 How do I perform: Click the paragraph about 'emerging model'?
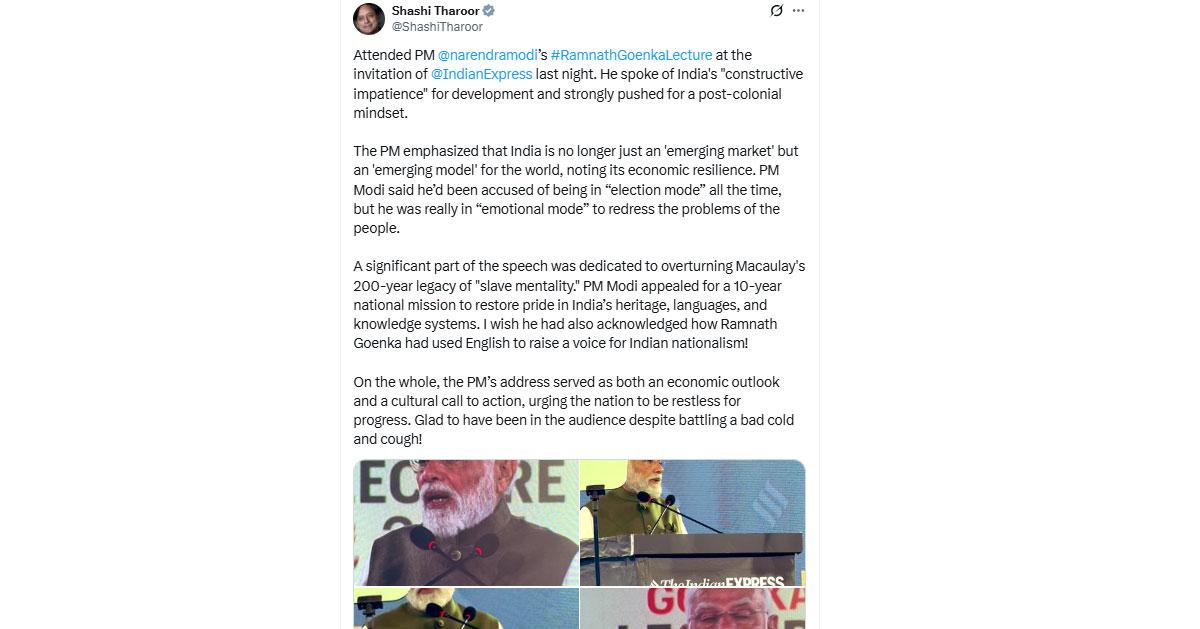pos(576,190)
